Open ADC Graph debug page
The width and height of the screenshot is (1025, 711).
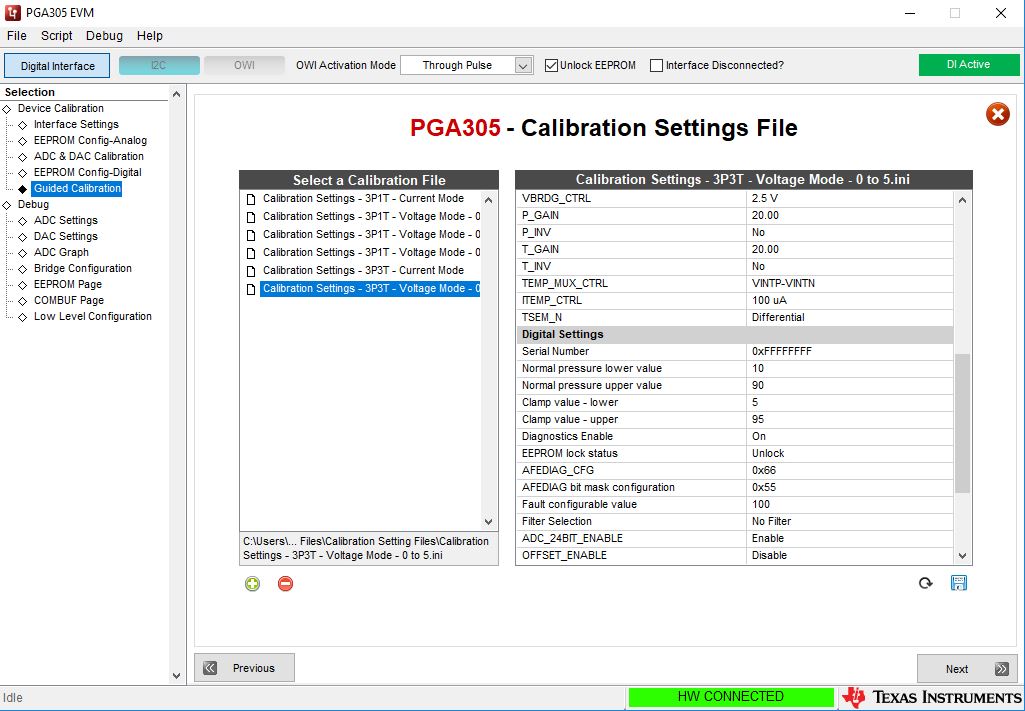(61, 252)
